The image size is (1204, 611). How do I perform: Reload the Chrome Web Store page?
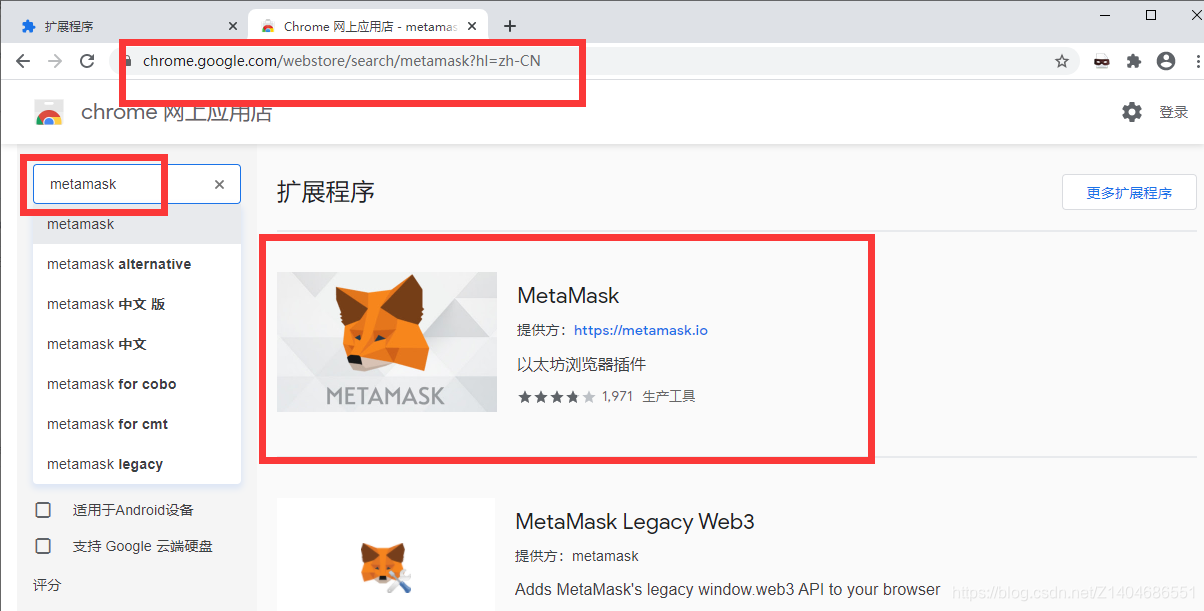(87, 61)
